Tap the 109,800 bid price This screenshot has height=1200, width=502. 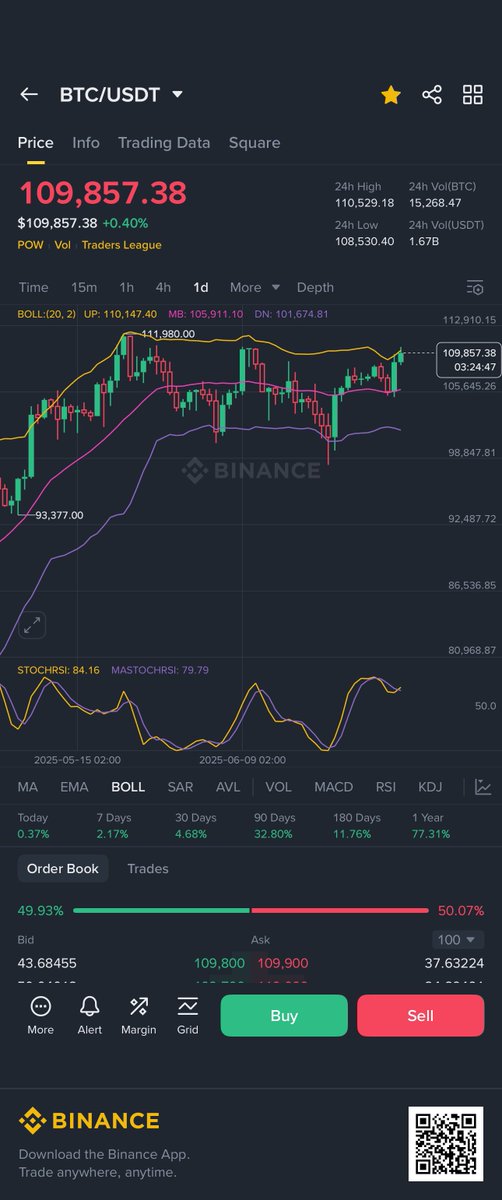[x=219, y=963]
